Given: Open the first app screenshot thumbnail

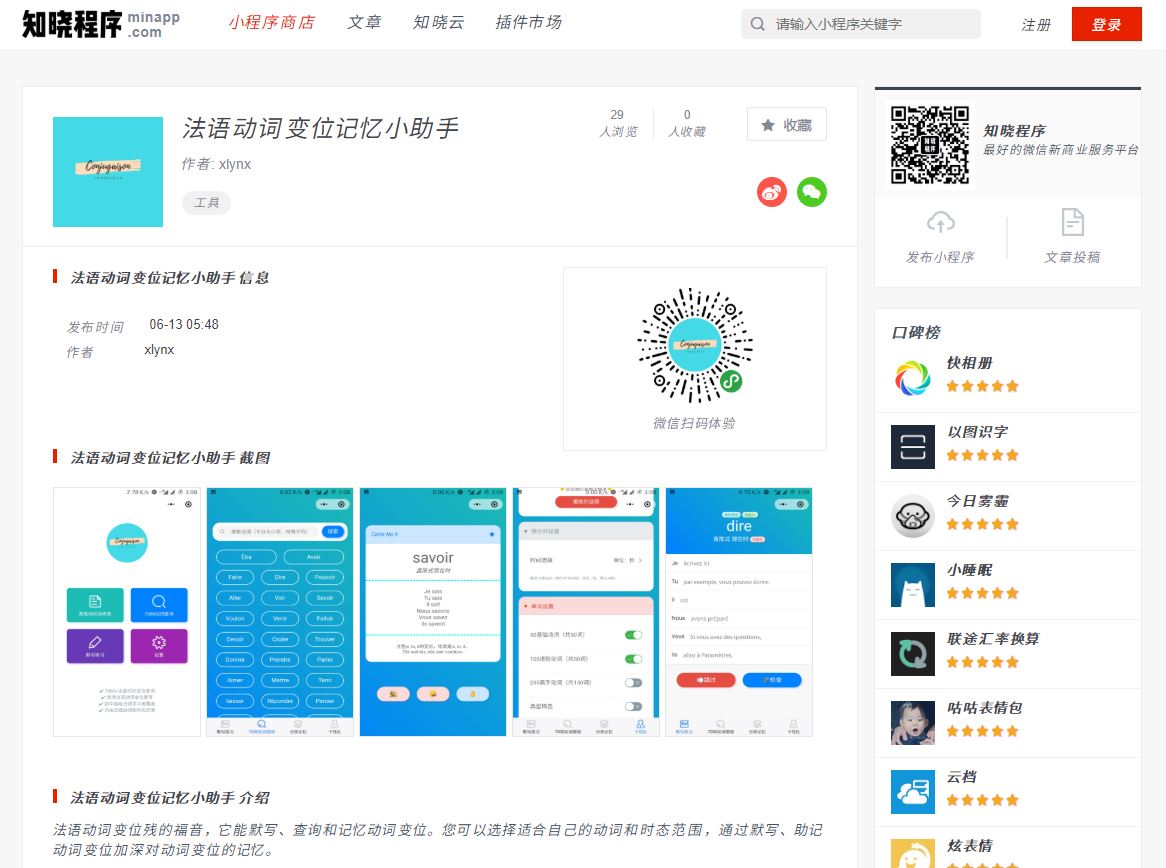Looking at the screenshot, I should coord(127,612).
